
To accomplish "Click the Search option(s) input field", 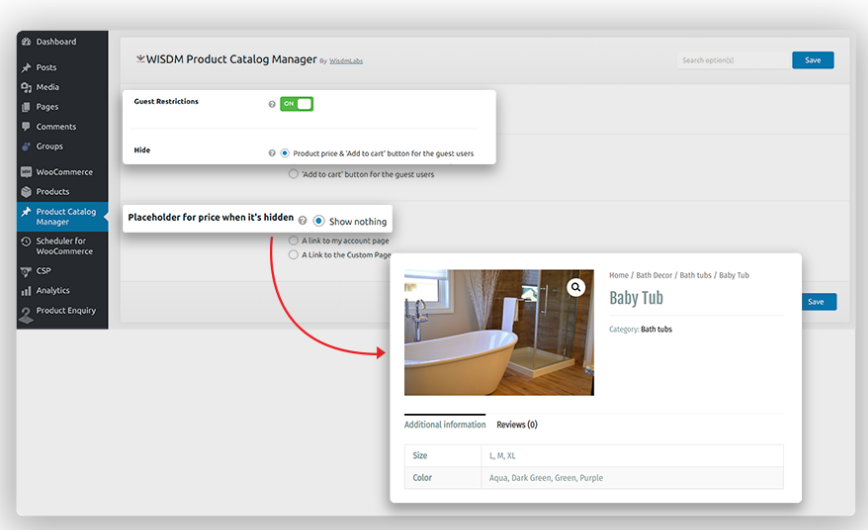I will pos(734,60).
